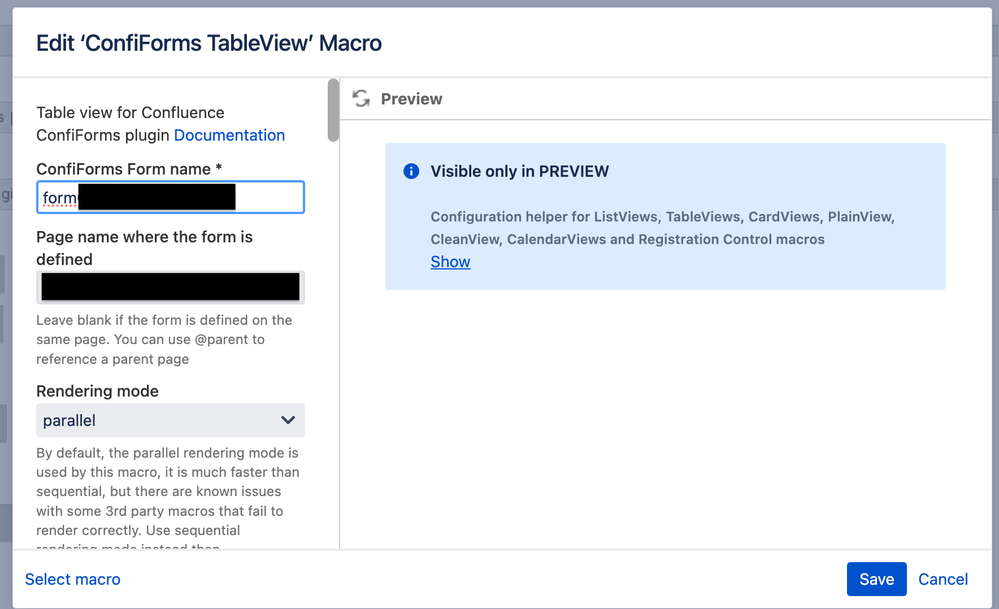Refresh the macro Preview

coord(360,99)
